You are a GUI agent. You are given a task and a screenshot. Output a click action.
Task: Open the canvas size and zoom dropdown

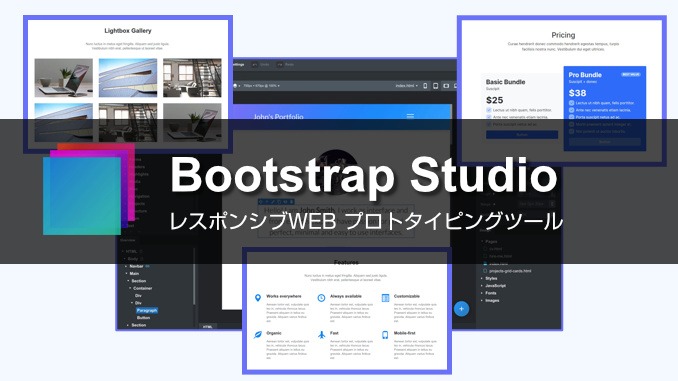click(x=261, y=86)
